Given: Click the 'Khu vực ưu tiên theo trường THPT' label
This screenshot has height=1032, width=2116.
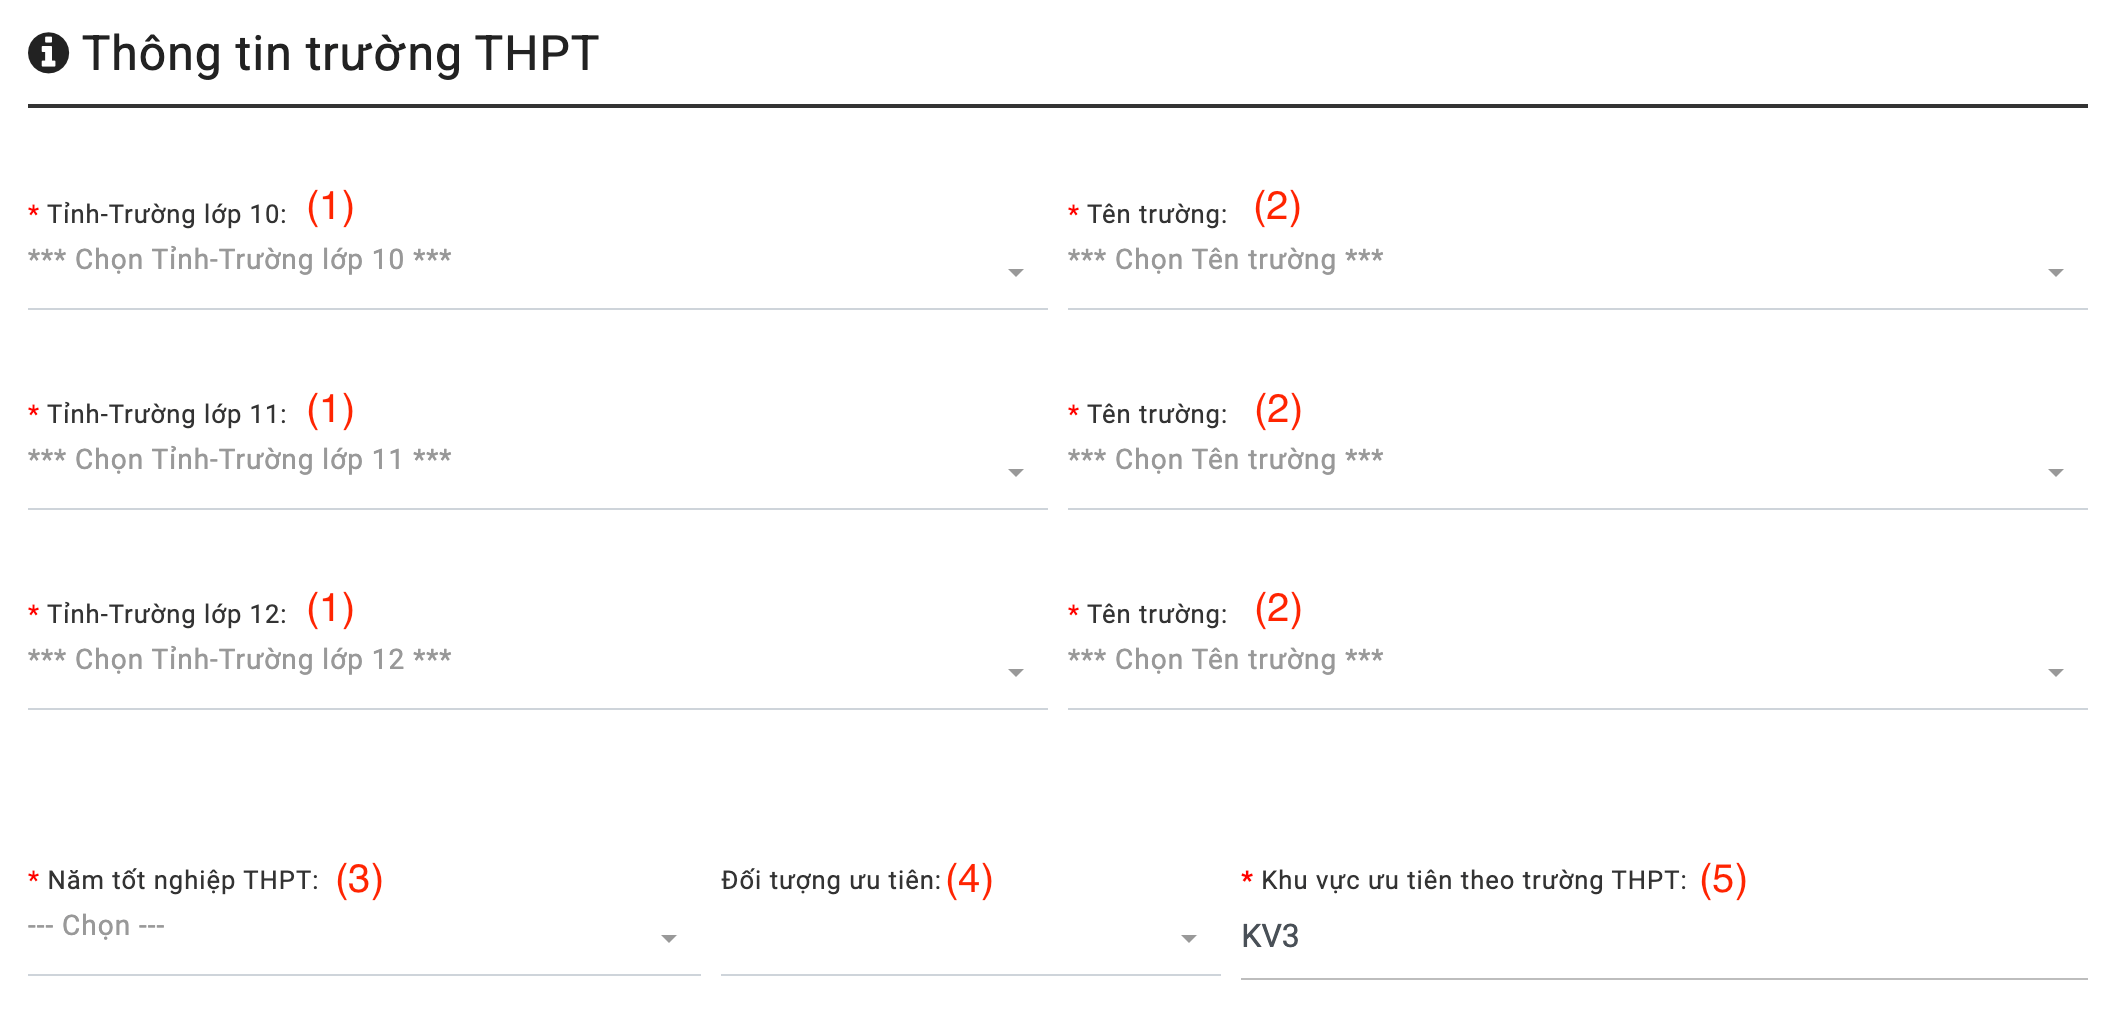Looking at the screenshot, I should pos(1473,881).
